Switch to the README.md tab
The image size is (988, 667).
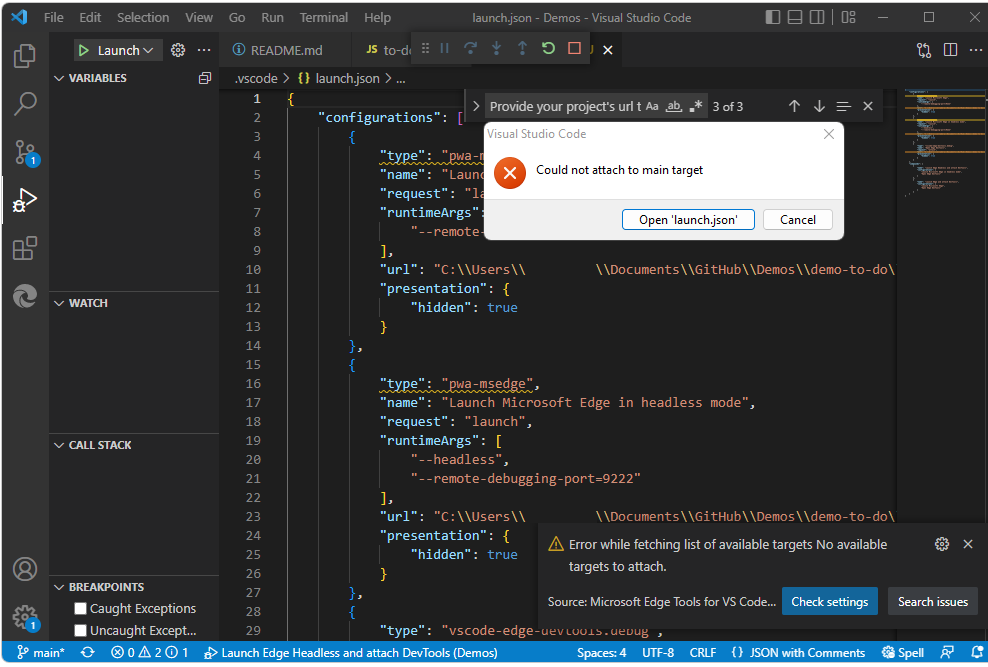tap(286, 50)
